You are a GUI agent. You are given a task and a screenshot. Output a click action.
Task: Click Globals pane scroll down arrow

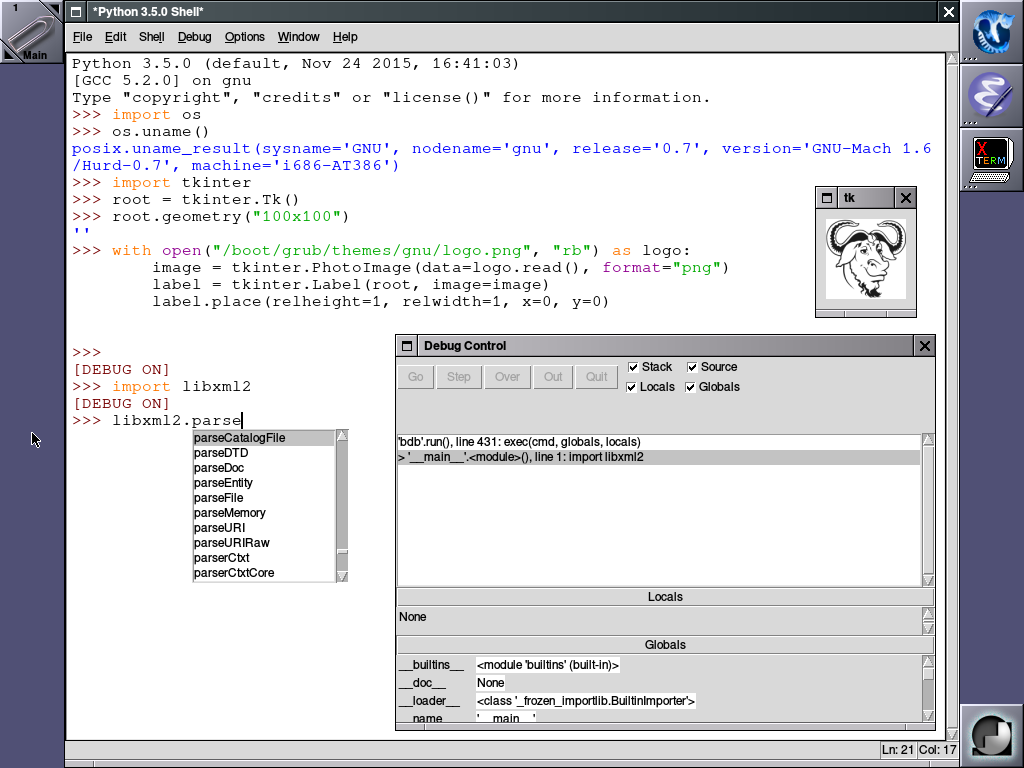[928, 715]
